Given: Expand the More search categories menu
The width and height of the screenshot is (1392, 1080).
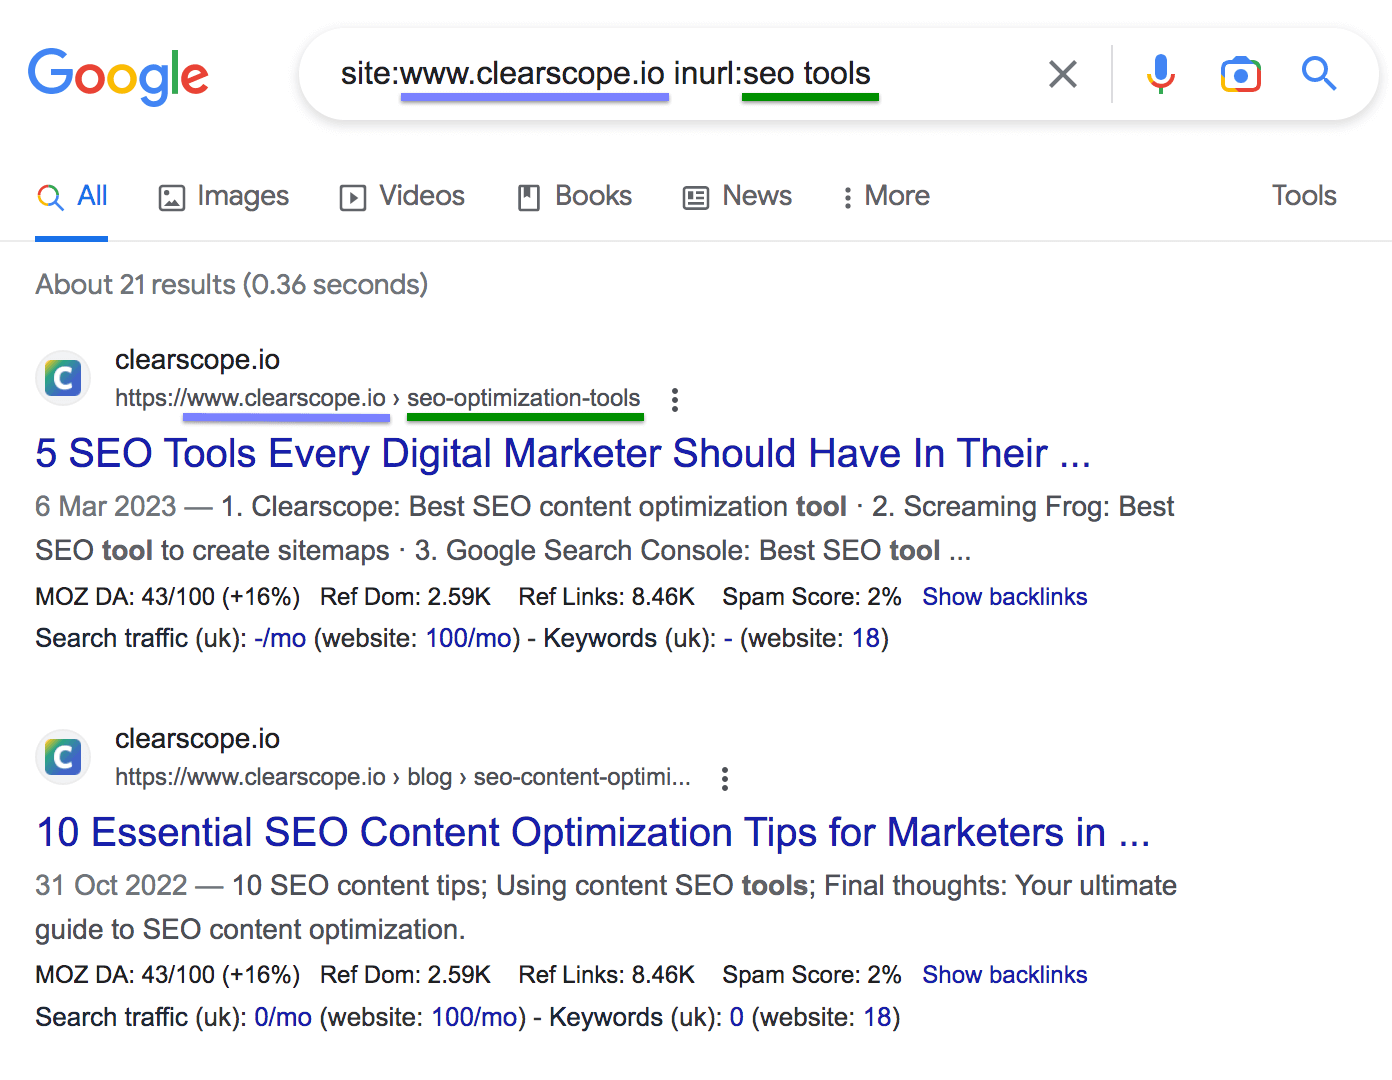Looking at the screenshot, I should [884, 196].
